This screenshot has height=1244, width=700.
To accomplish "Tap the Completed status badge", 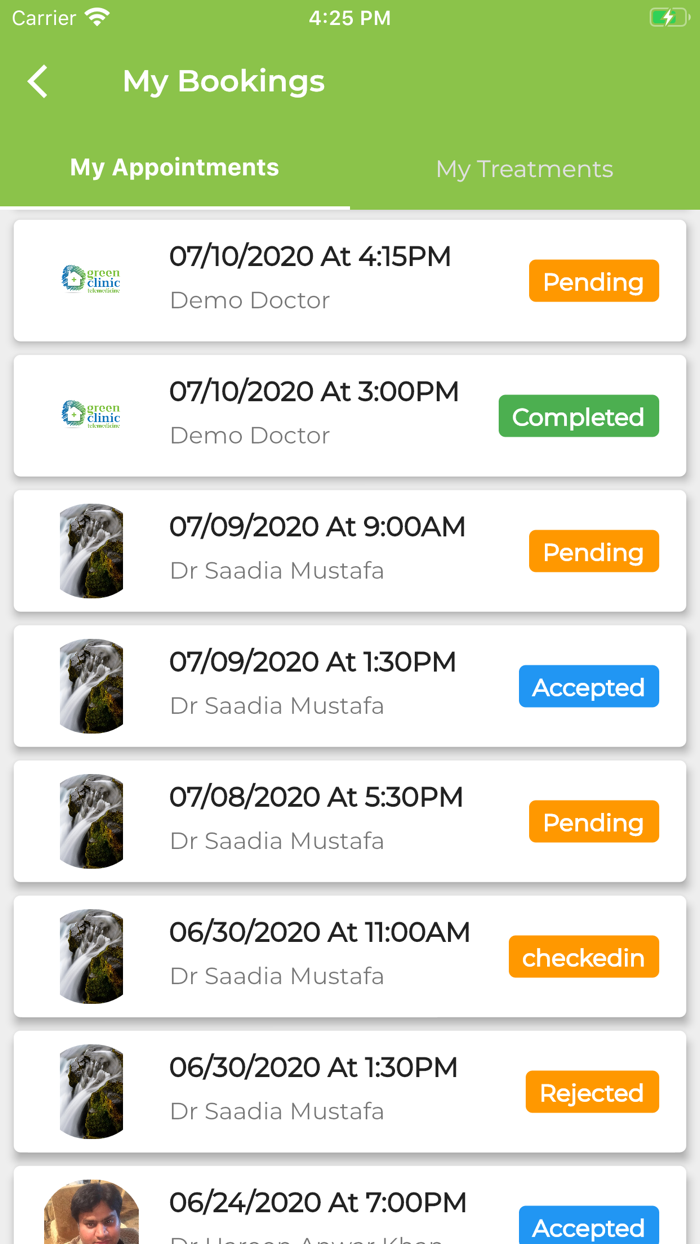I will [578, 415].
